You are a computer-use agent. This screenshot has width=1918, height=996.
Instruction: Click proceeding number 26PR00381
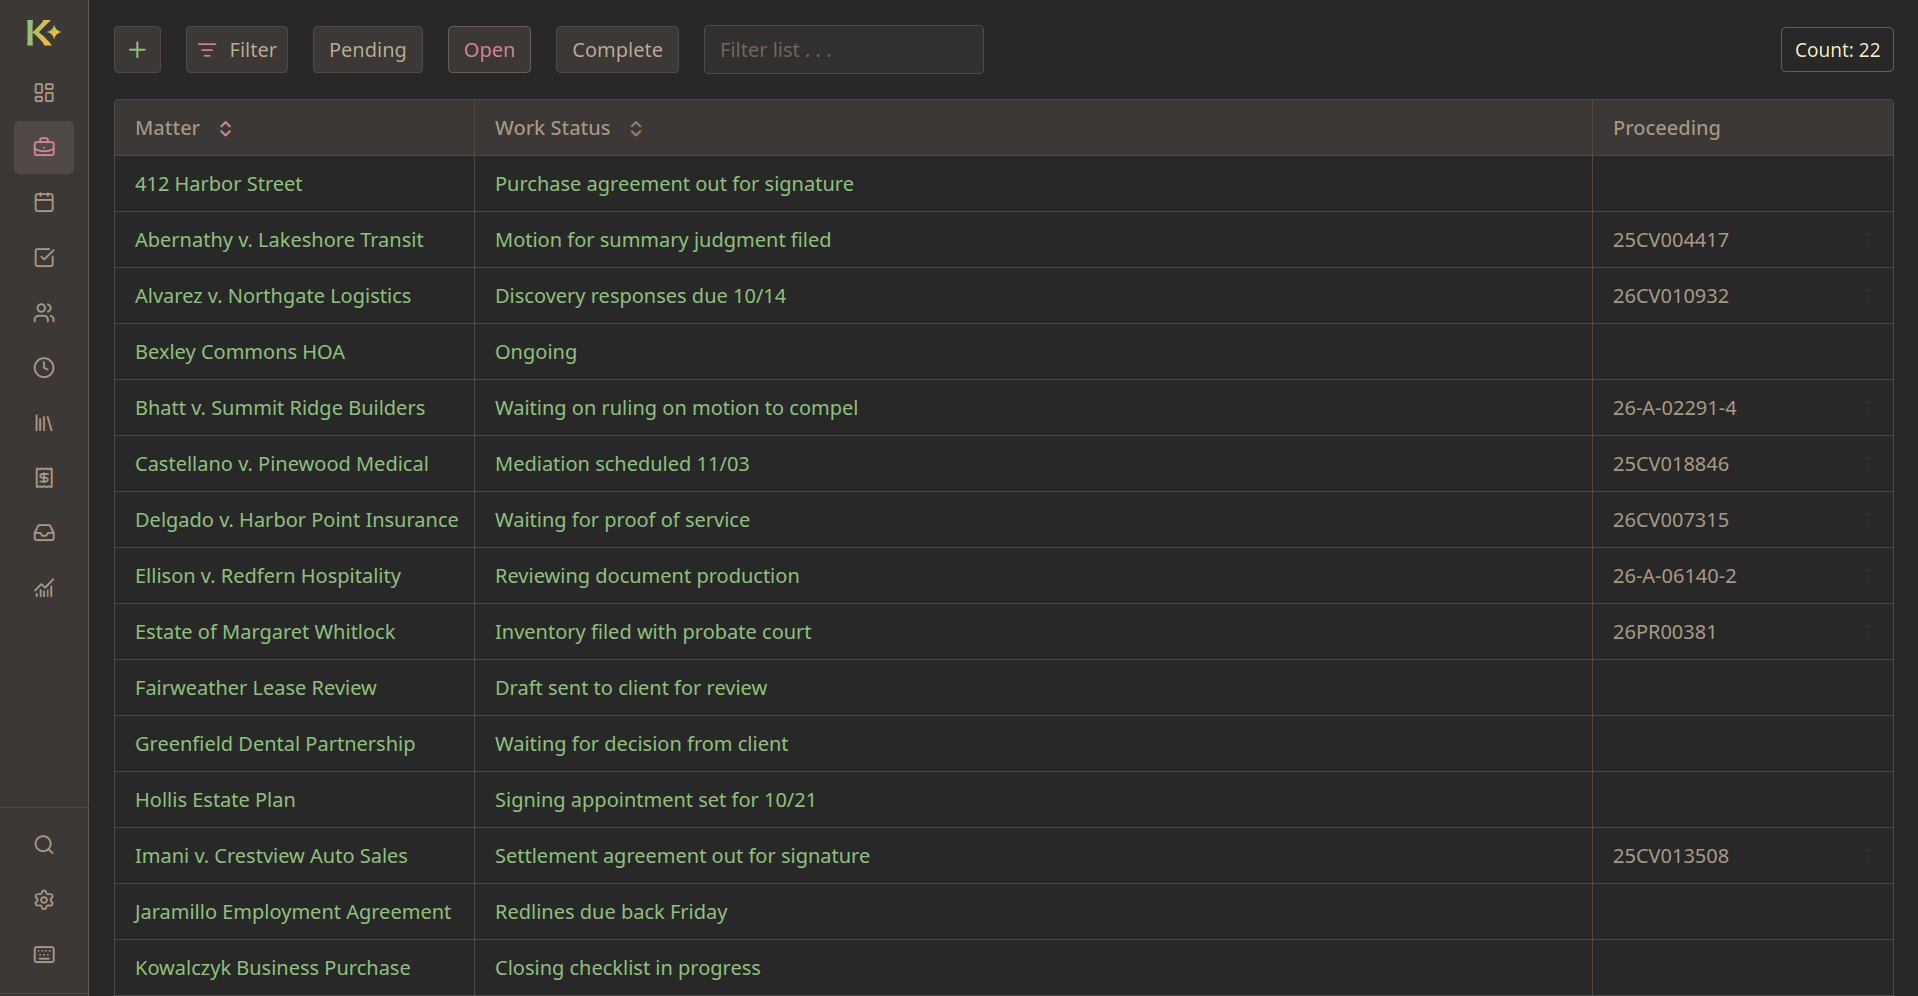(1664, 632)
